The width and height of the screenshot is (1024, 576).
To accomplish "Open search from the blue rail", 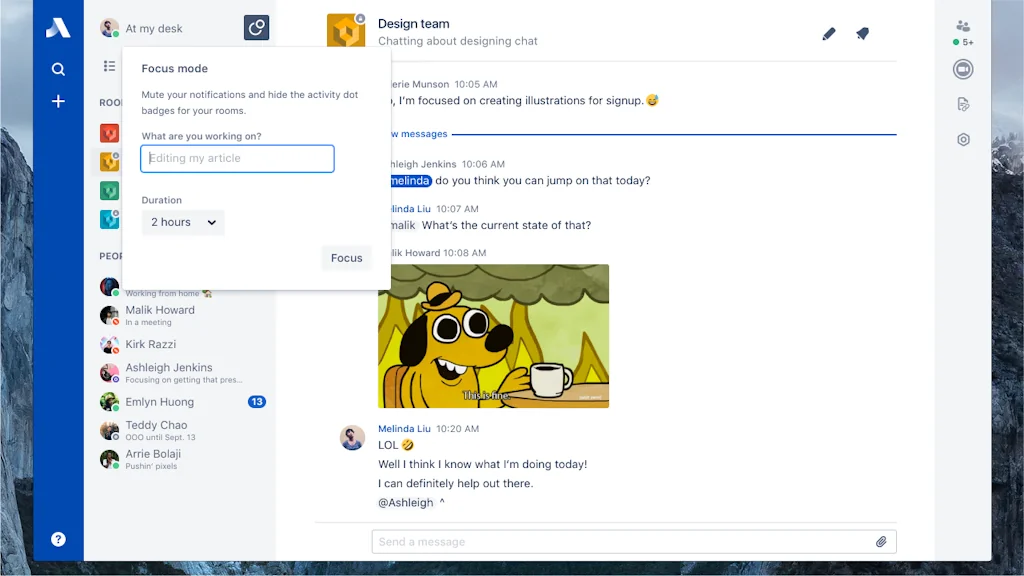I will pyautogui.click(x=58, y=69).
